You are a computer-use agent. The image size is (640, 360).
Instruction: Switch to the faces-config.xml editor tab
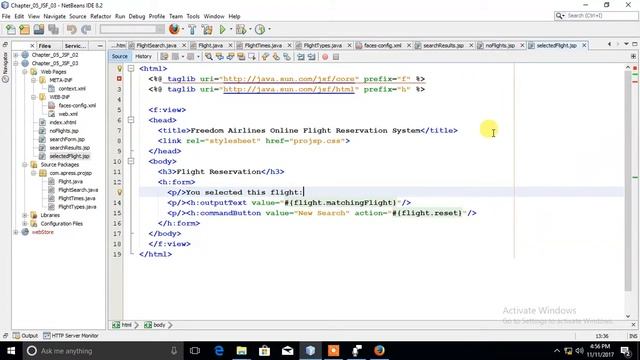click(x=382, y=45)
